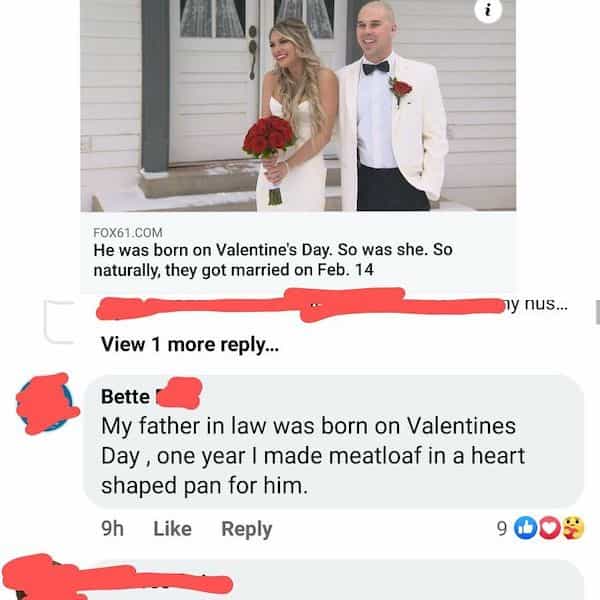Screen dimensions: 600x600
Task: Expand "View 1 more reply..."
Action: [x=190, y=345]
